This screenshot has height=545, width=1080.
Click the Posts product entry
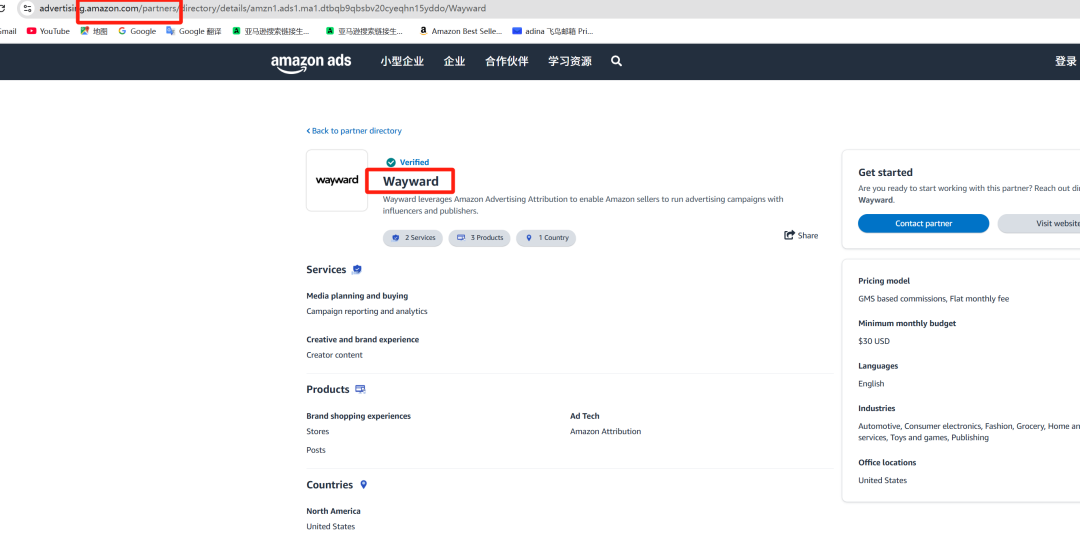click(316, 450)
